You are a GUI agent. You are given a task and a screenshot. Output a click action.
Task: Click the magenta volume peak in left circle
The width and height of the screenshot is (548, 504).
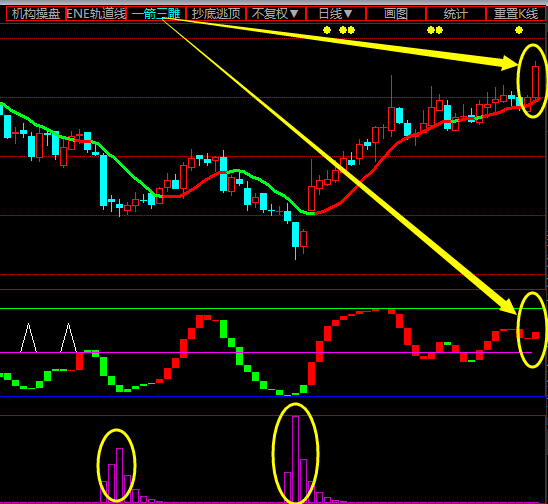(119, 475)
